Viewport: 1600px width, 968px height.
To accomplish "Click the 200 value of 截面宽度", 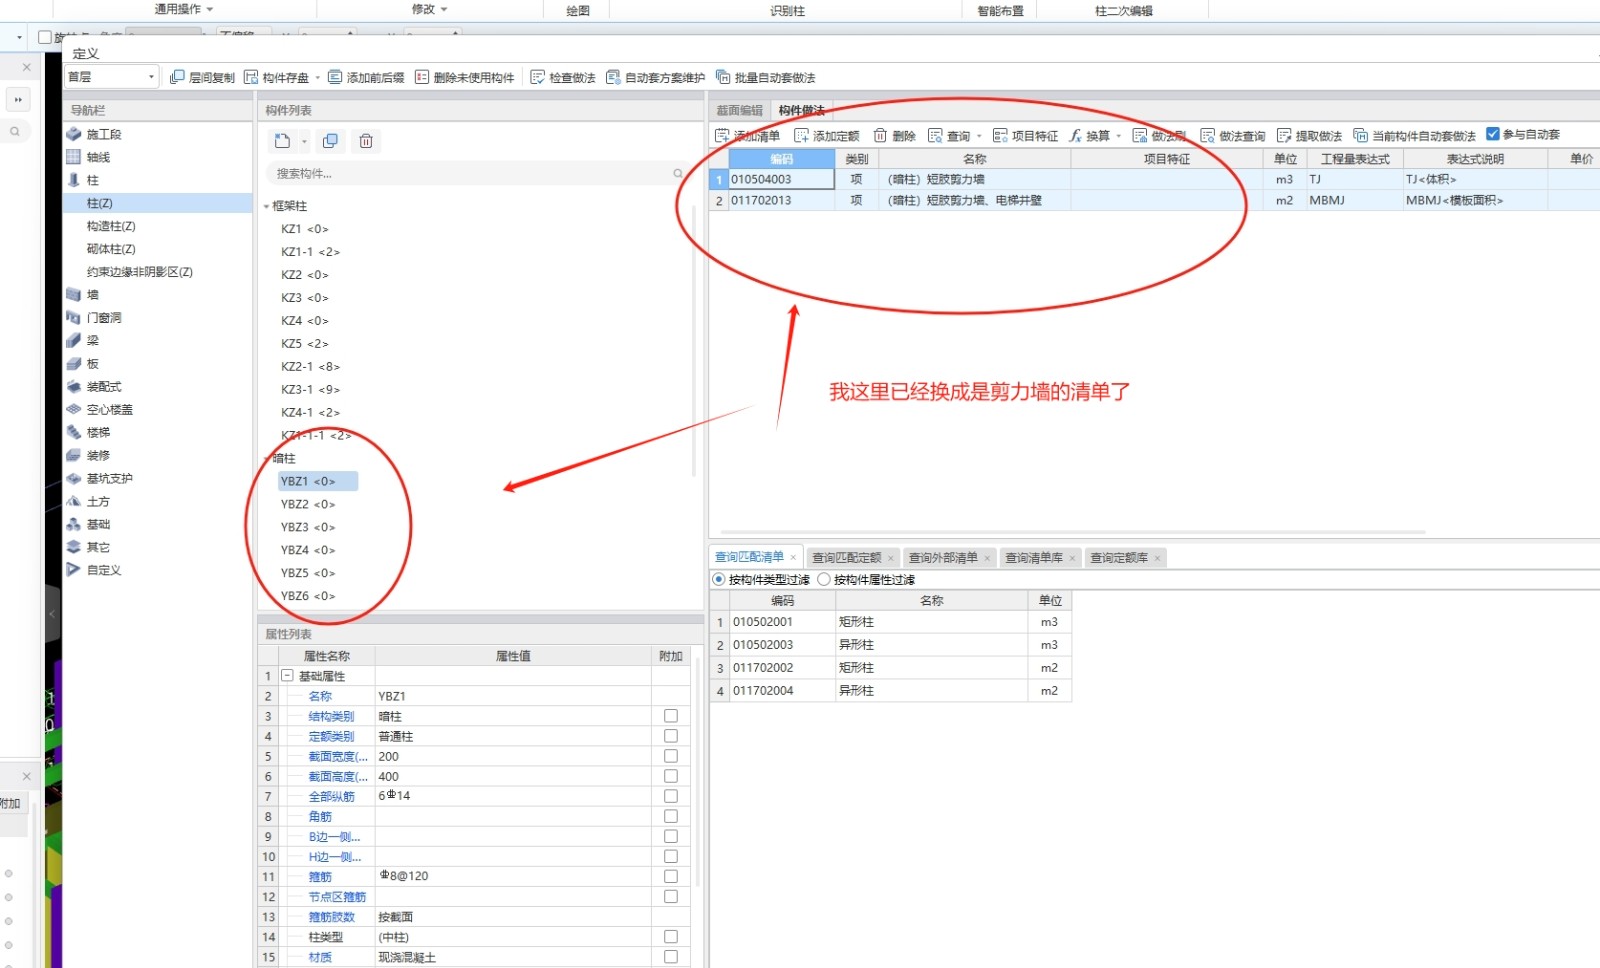I will tap(513, 757).
